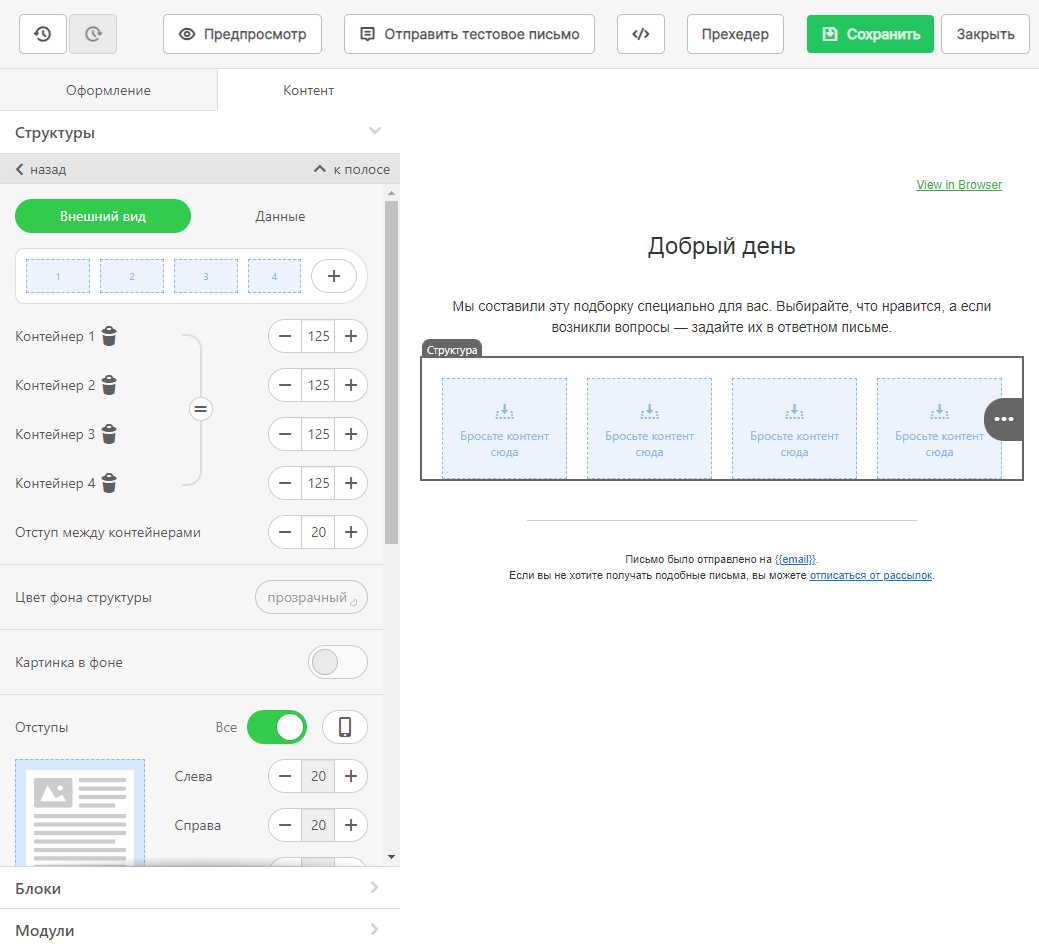Switch to the Оформление tab
This screenshot has width=1039, height=951.
[108, 90]
